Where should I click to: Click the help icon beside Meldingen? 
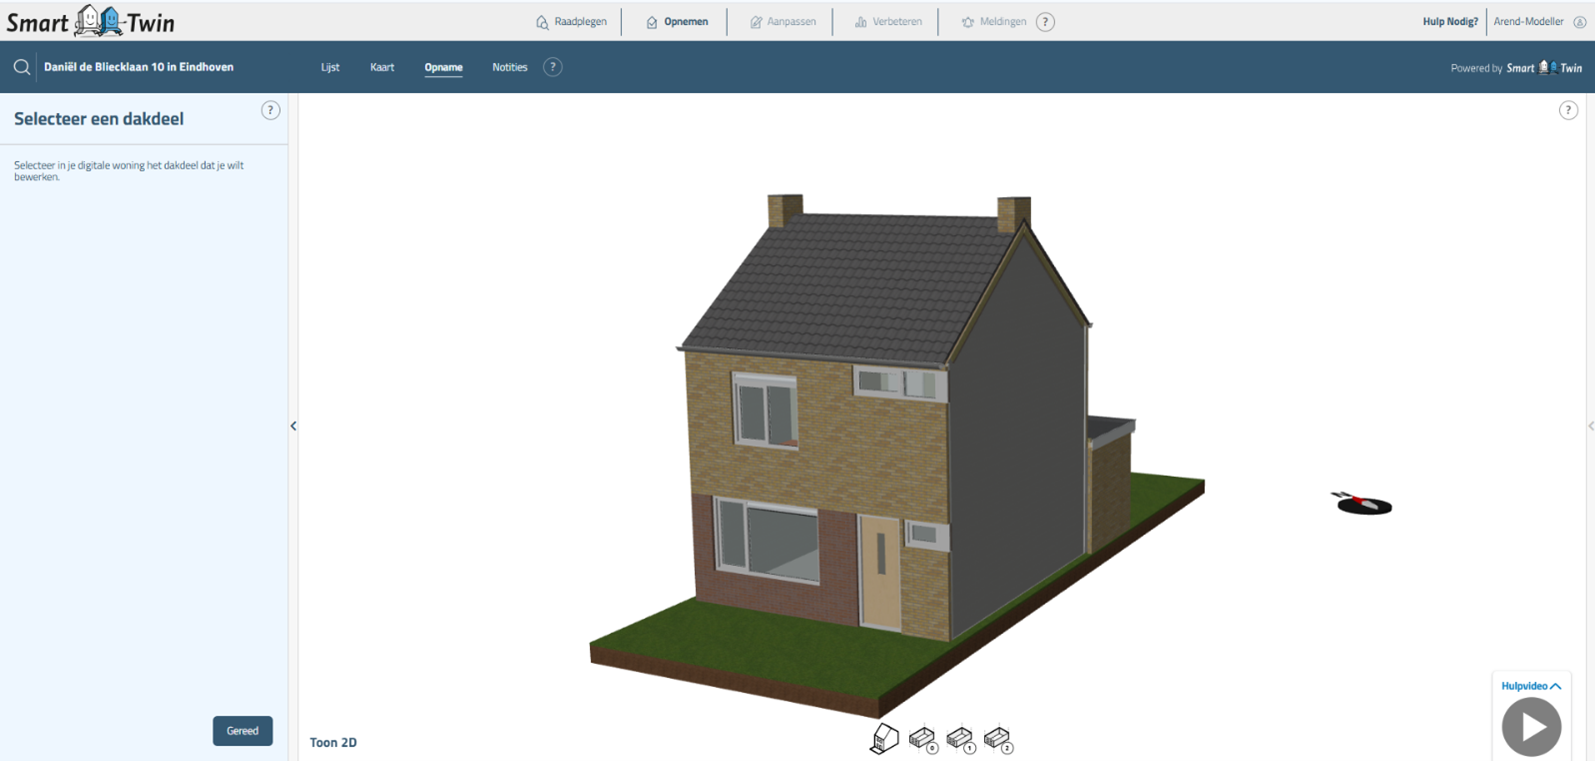point(1045,22)
